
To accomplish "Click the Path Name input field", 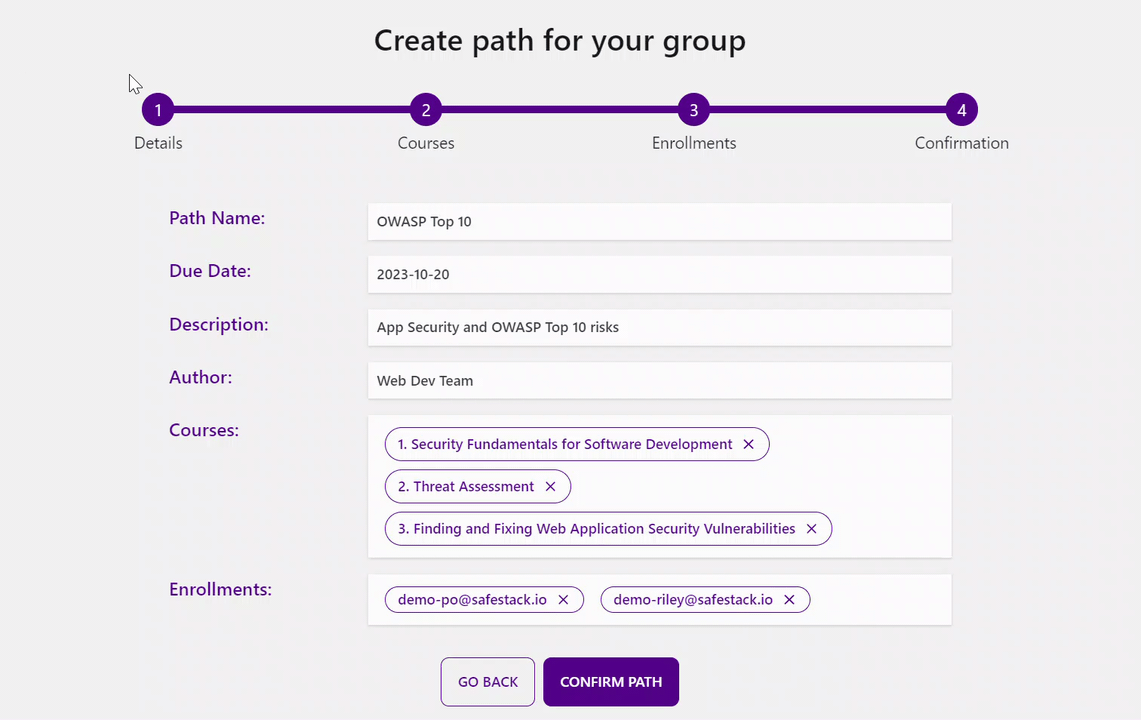I will [659, 221].
